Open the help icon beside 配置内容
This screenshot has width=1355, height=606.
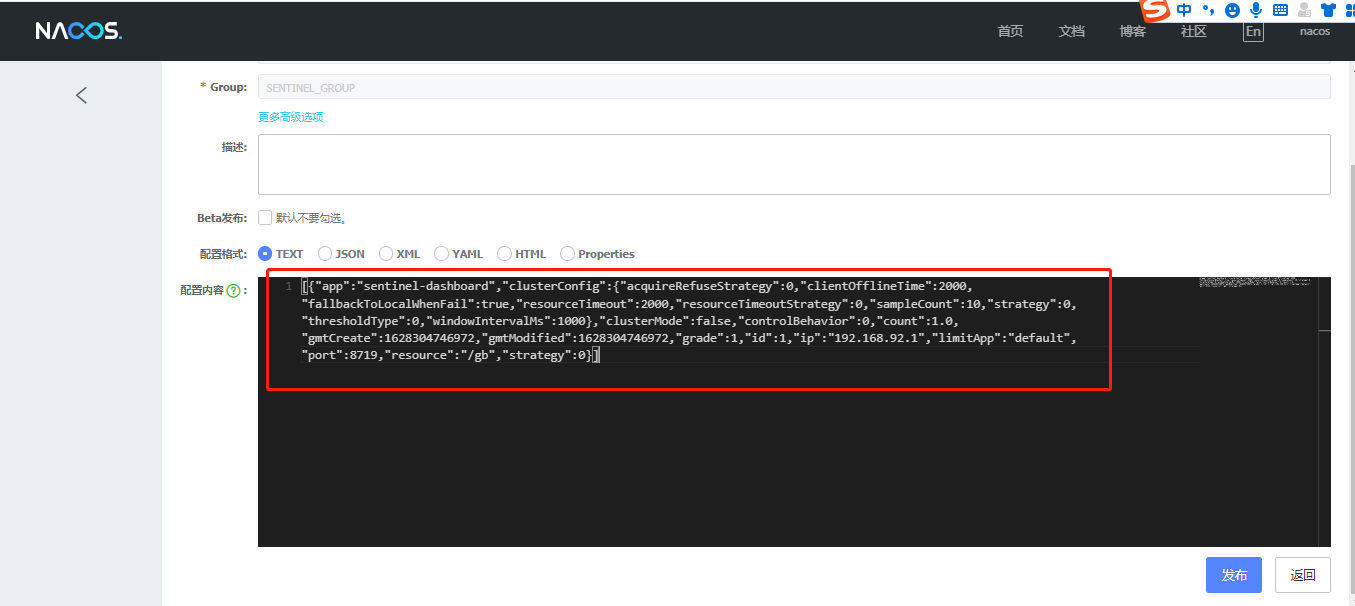[233, 291]
